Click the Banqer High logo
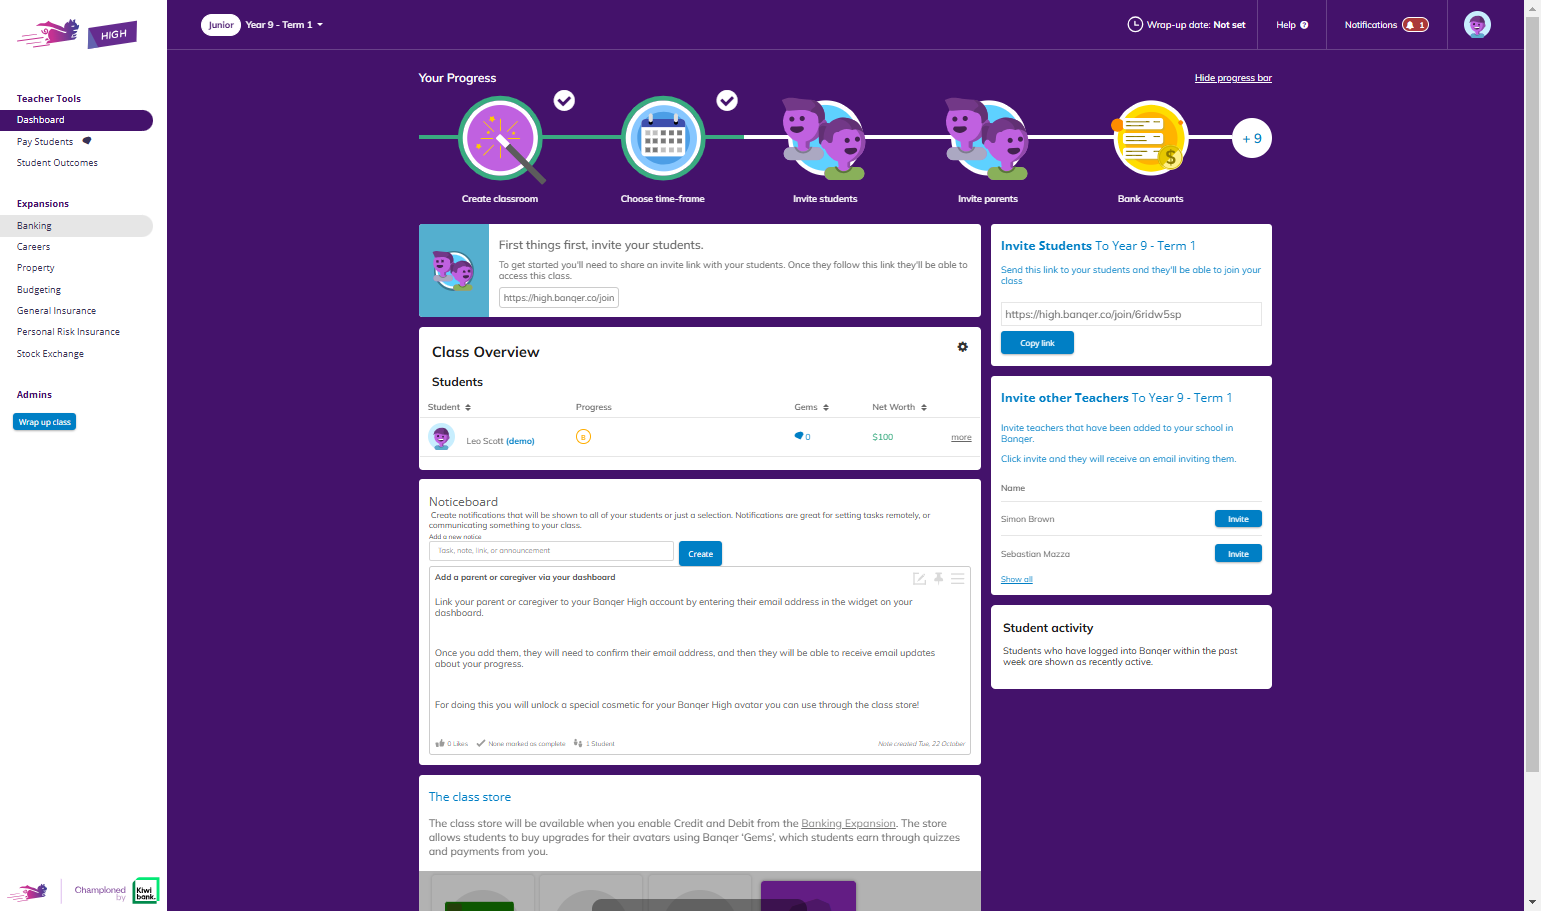 point(77,34)
